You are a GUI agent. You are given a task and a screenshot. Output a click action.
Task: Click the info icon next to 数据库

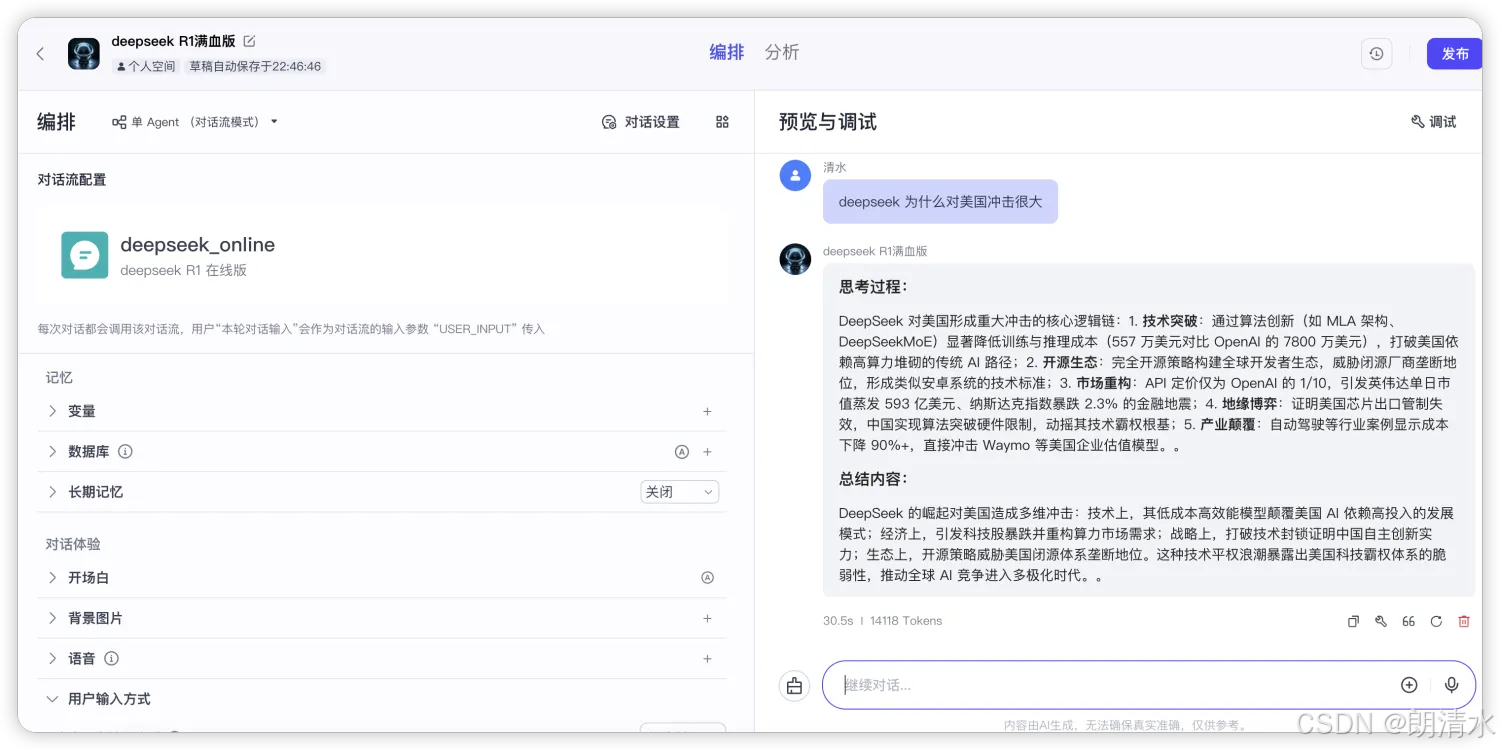125,452
